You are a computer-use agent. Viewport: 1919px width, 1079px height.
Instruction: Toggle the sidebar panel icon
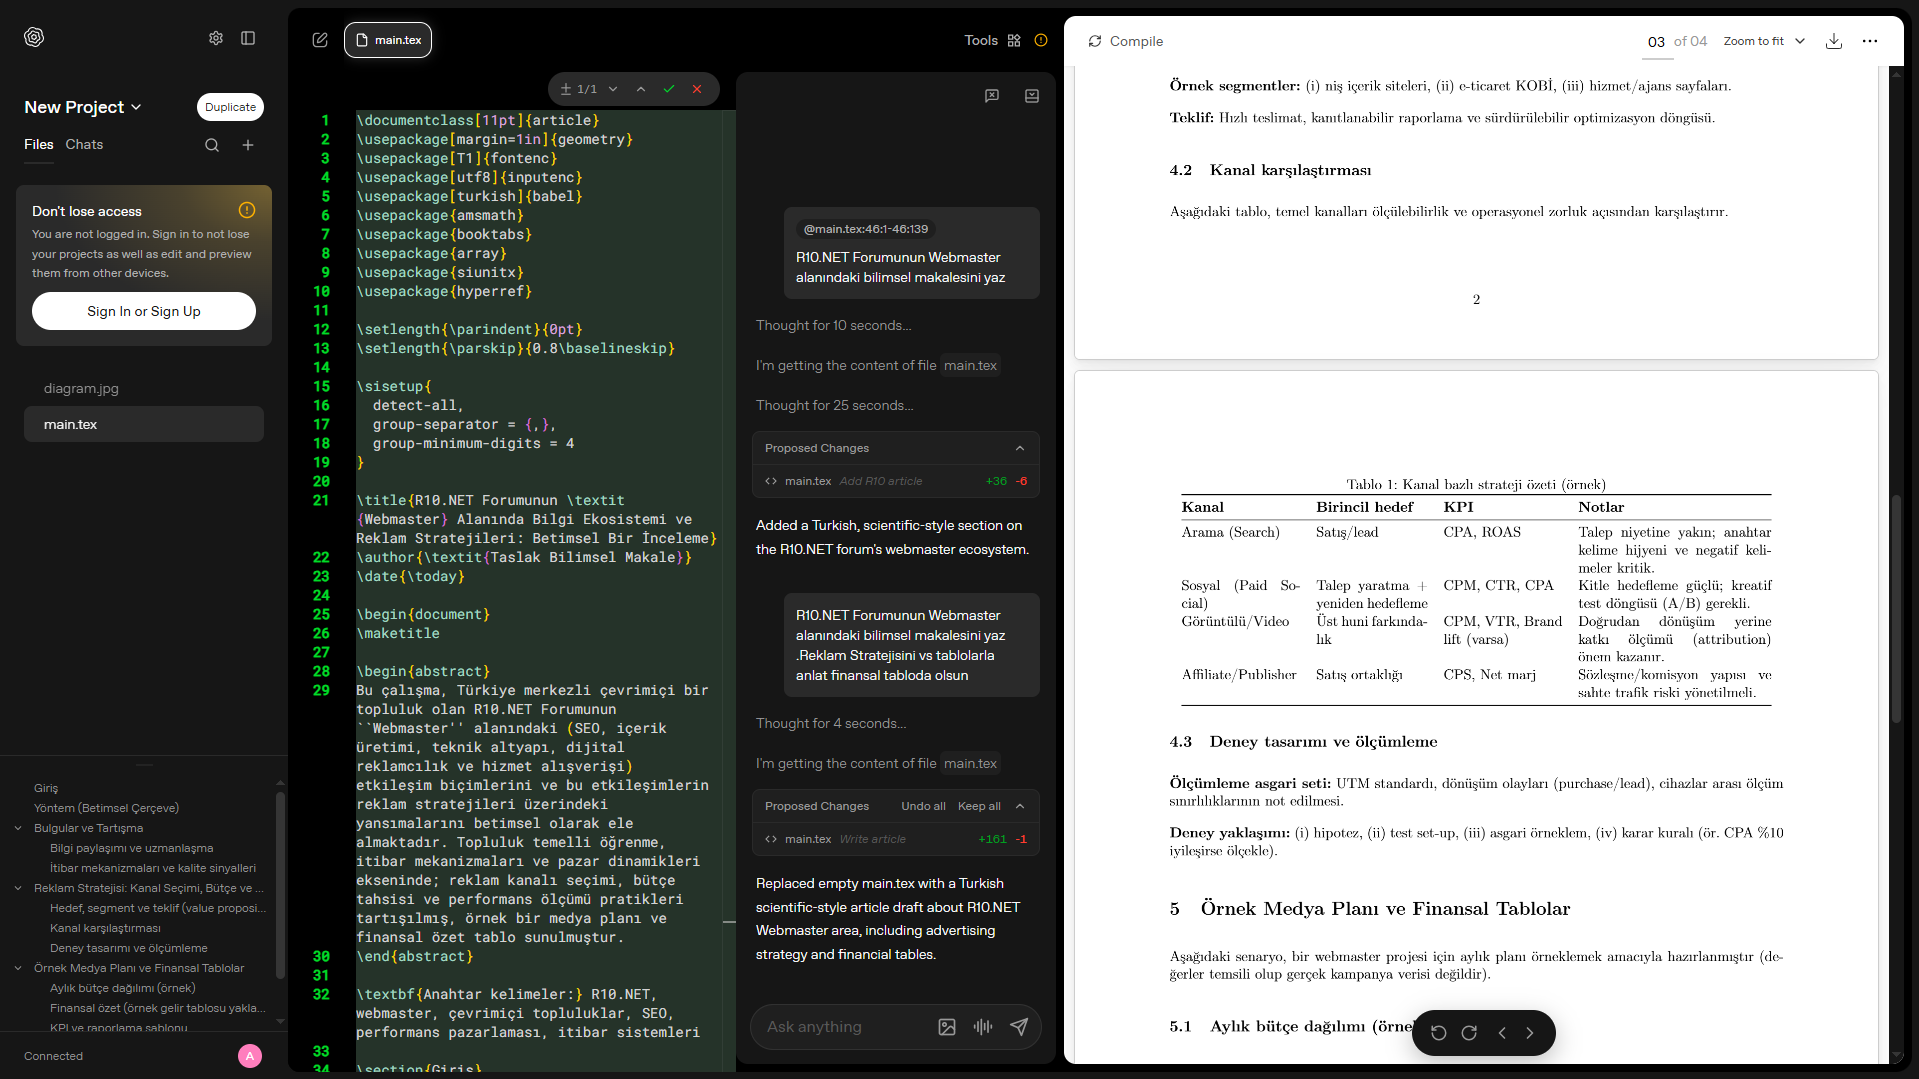(248, 38)
